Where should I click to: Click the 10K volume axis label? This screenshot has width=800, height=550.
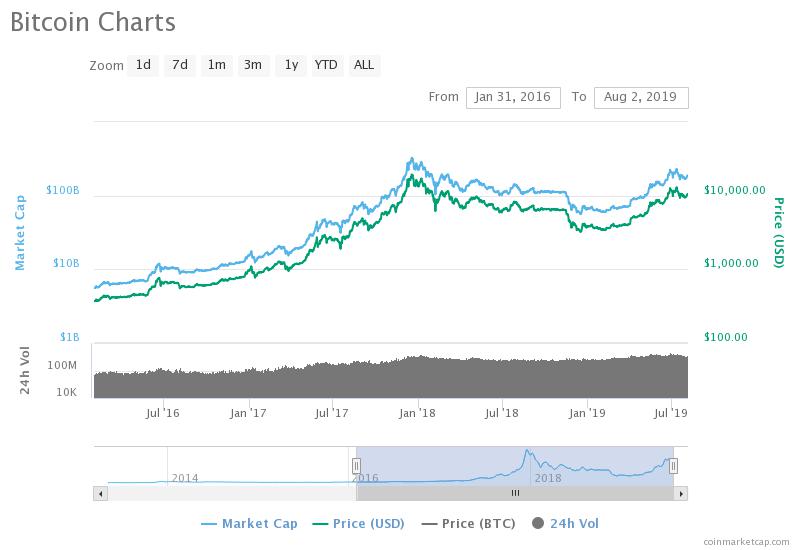[66, 392]
